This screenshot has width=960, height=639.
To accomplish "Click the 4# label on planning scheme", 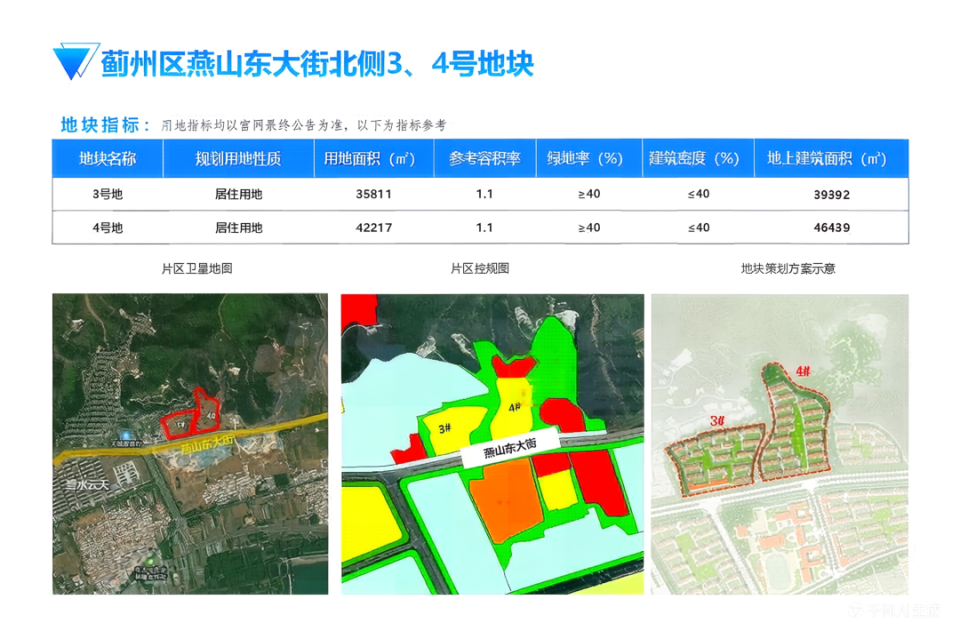I will pos(803,371).
